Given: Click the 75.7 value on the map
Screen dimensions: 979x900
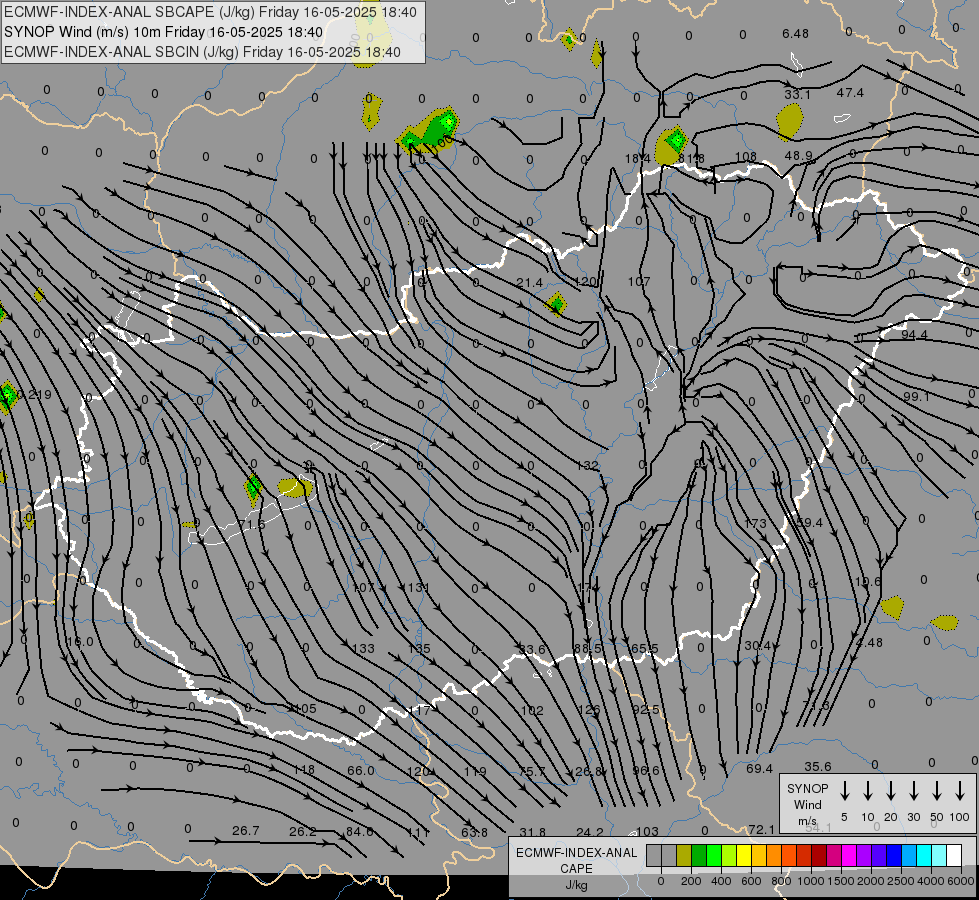Looking at the screenshot, I should [x=532, y=772].
